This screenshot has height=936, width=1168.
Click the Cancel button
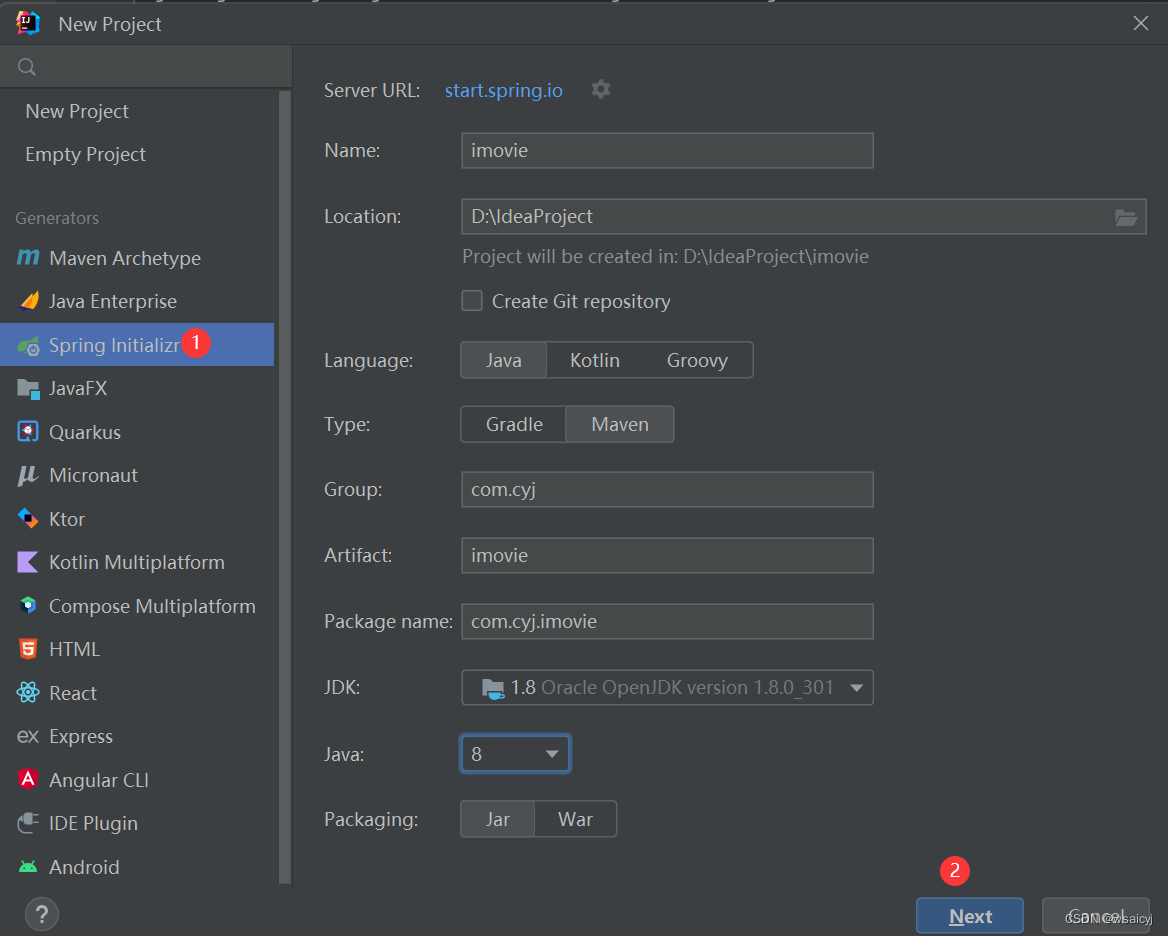point(1095,916)
